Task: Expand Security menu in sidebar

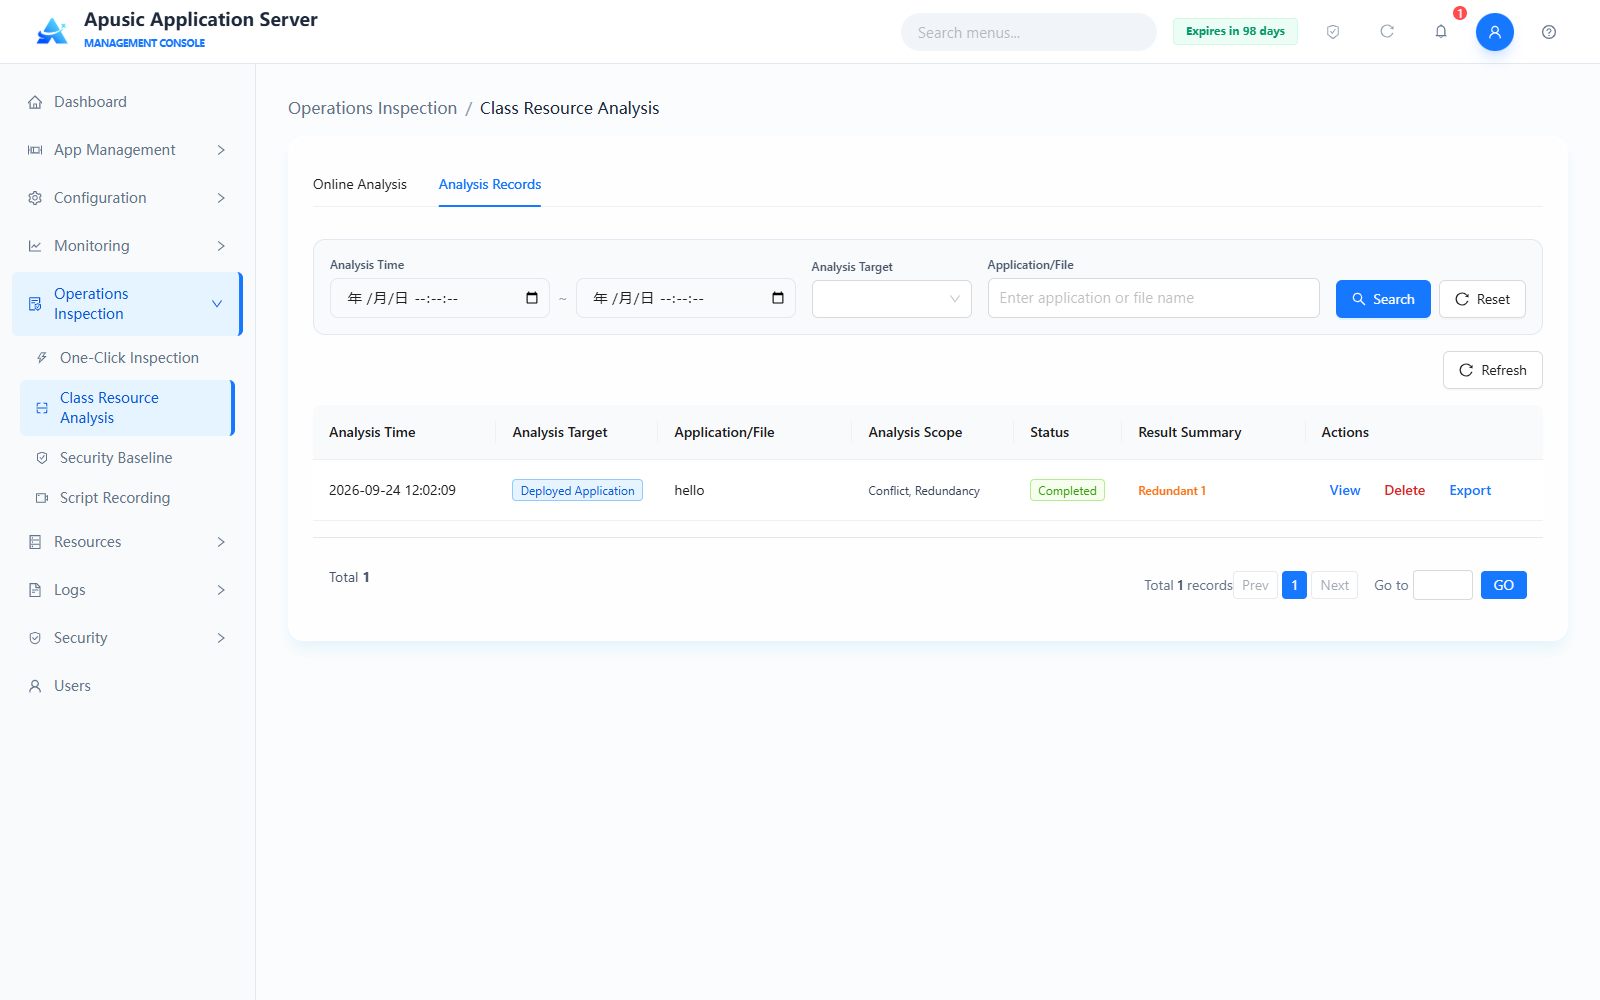Action: (x=128, y=638)
